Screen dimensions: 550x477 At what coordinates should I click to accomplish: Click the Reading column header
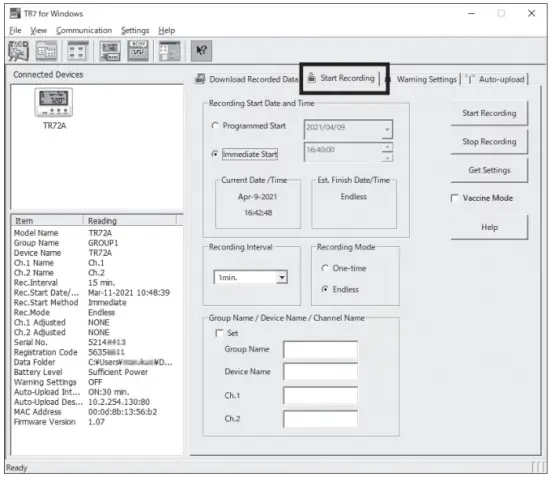[130, 221]
